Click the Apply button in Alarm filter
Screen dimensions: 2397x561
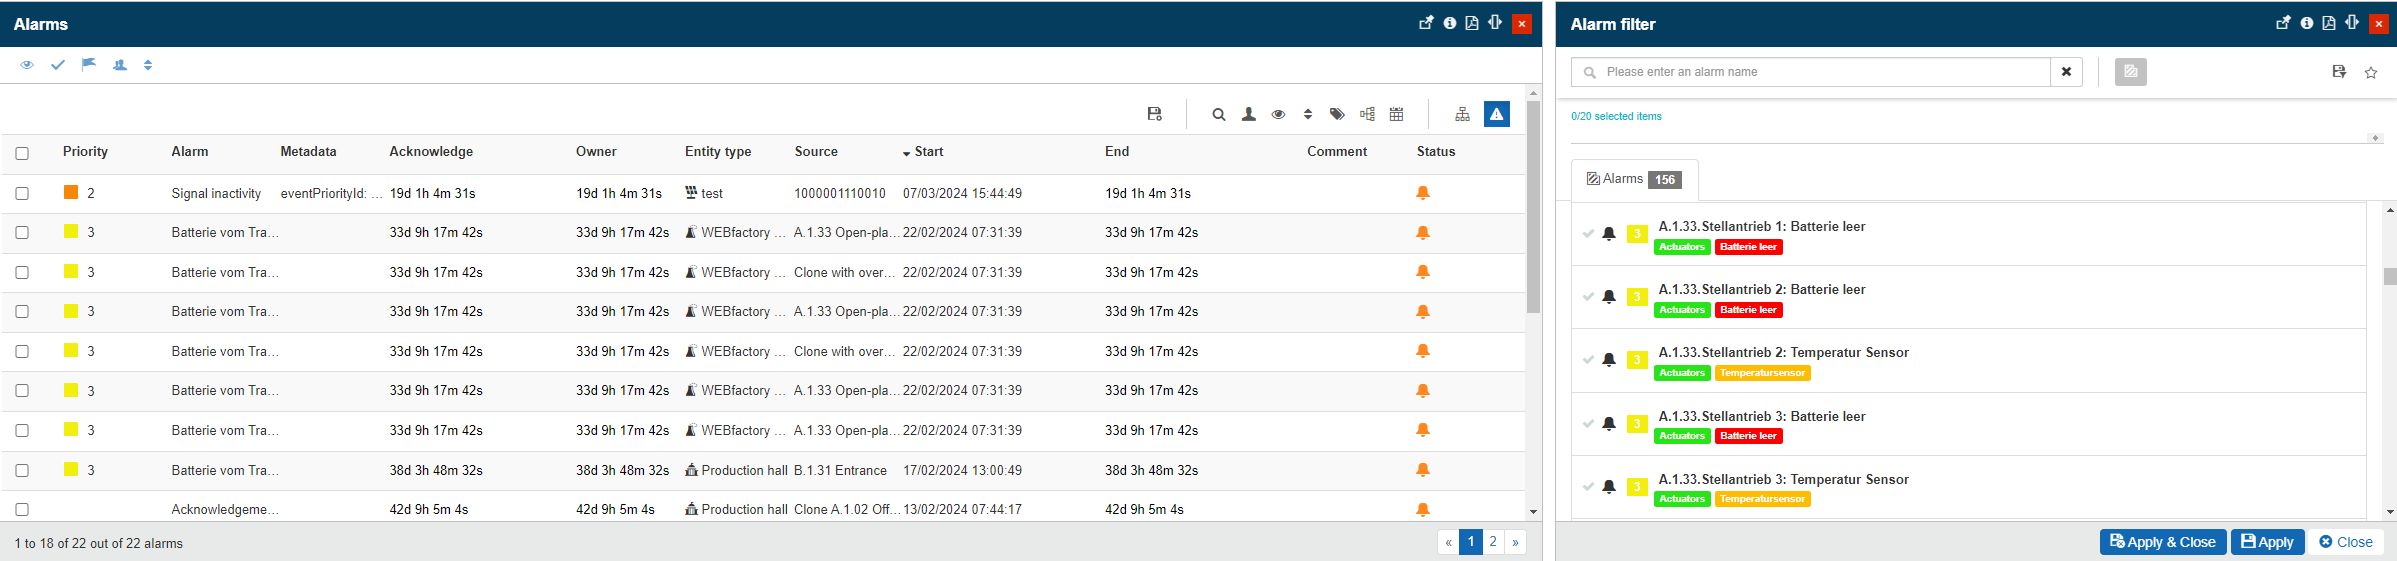(2267, 542)
